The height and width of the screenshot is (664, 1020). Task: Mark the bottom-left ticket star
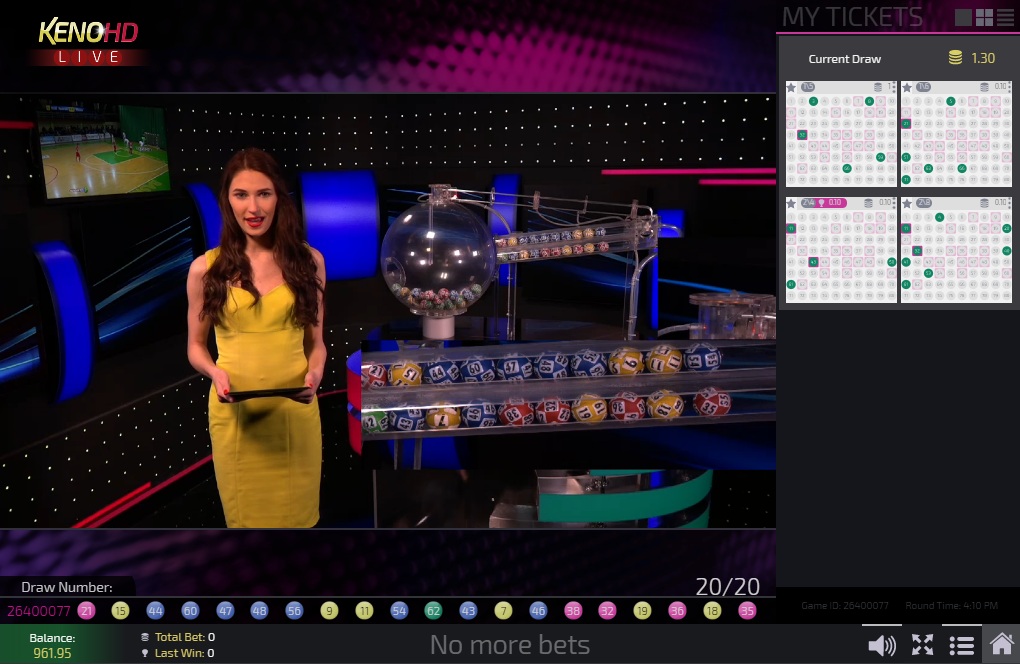pos(791,203)
